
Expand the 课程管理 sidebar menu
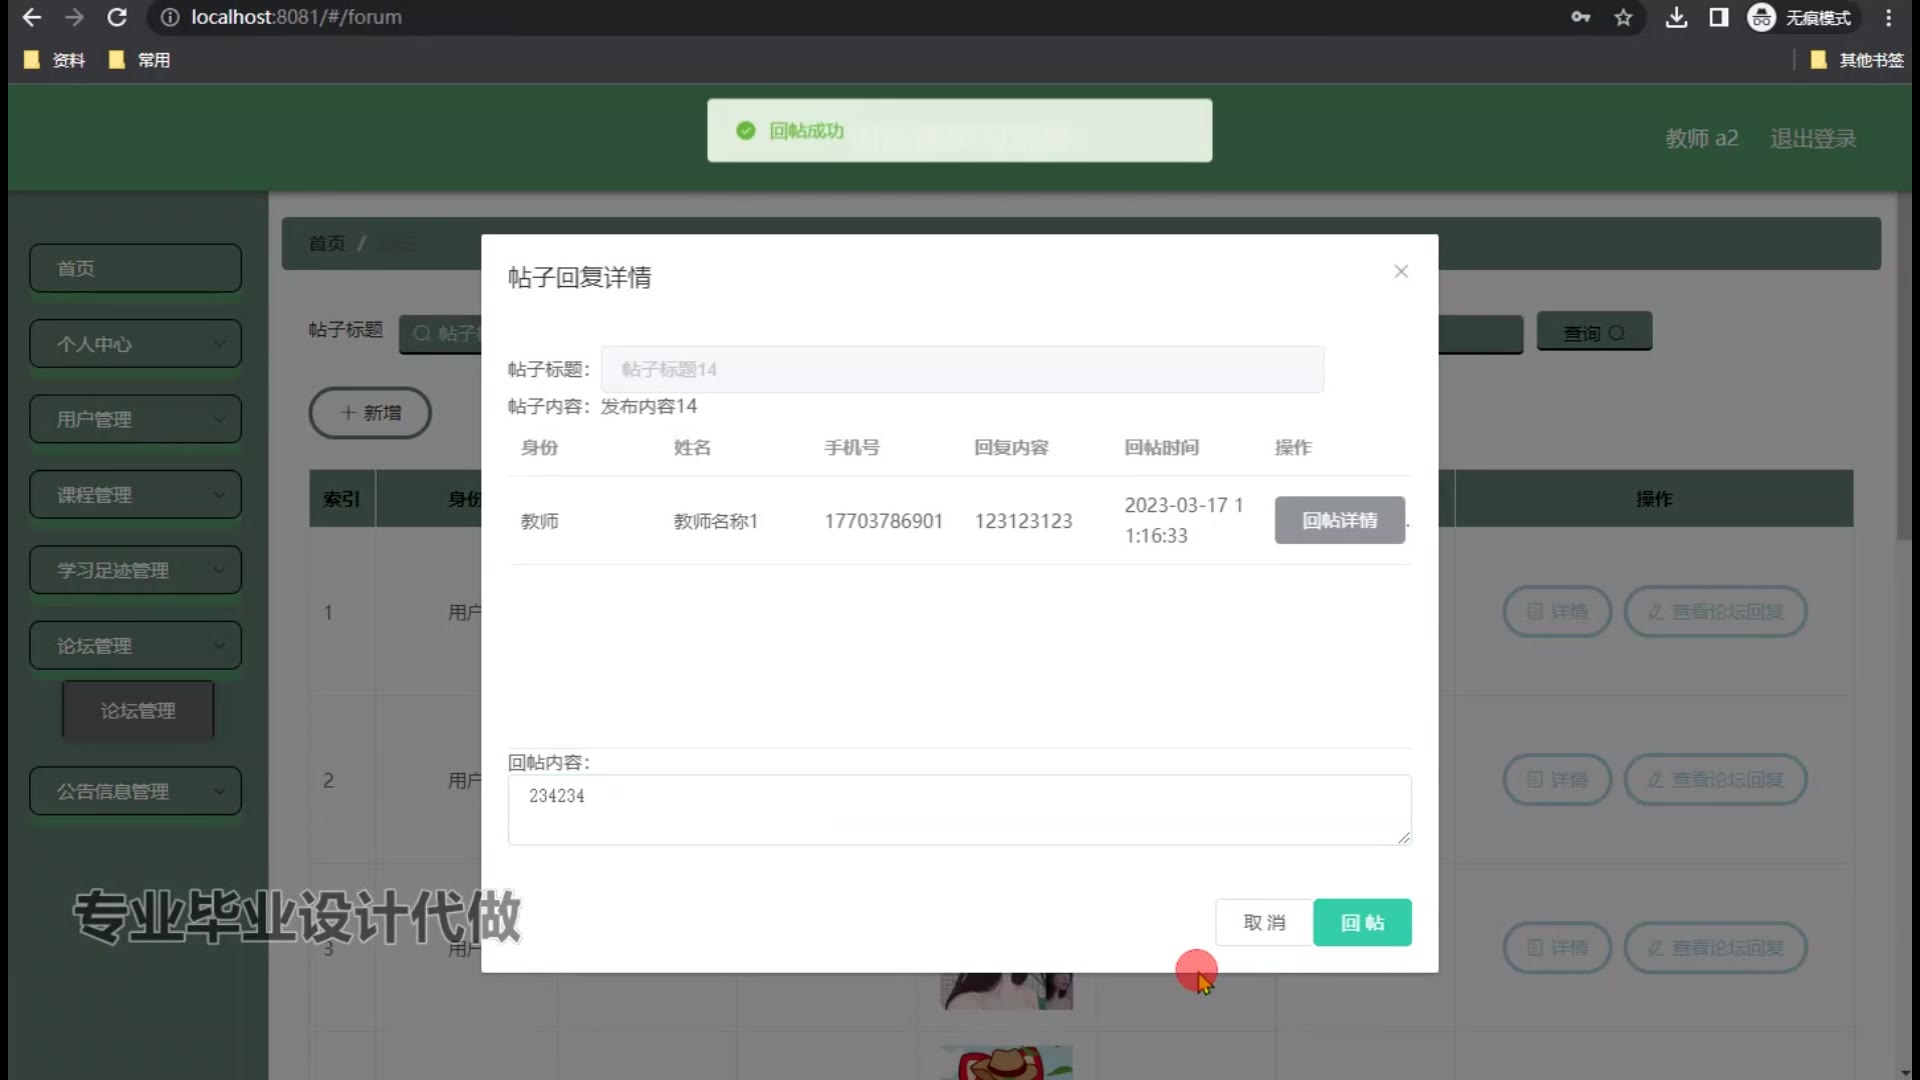coord(135,495)
